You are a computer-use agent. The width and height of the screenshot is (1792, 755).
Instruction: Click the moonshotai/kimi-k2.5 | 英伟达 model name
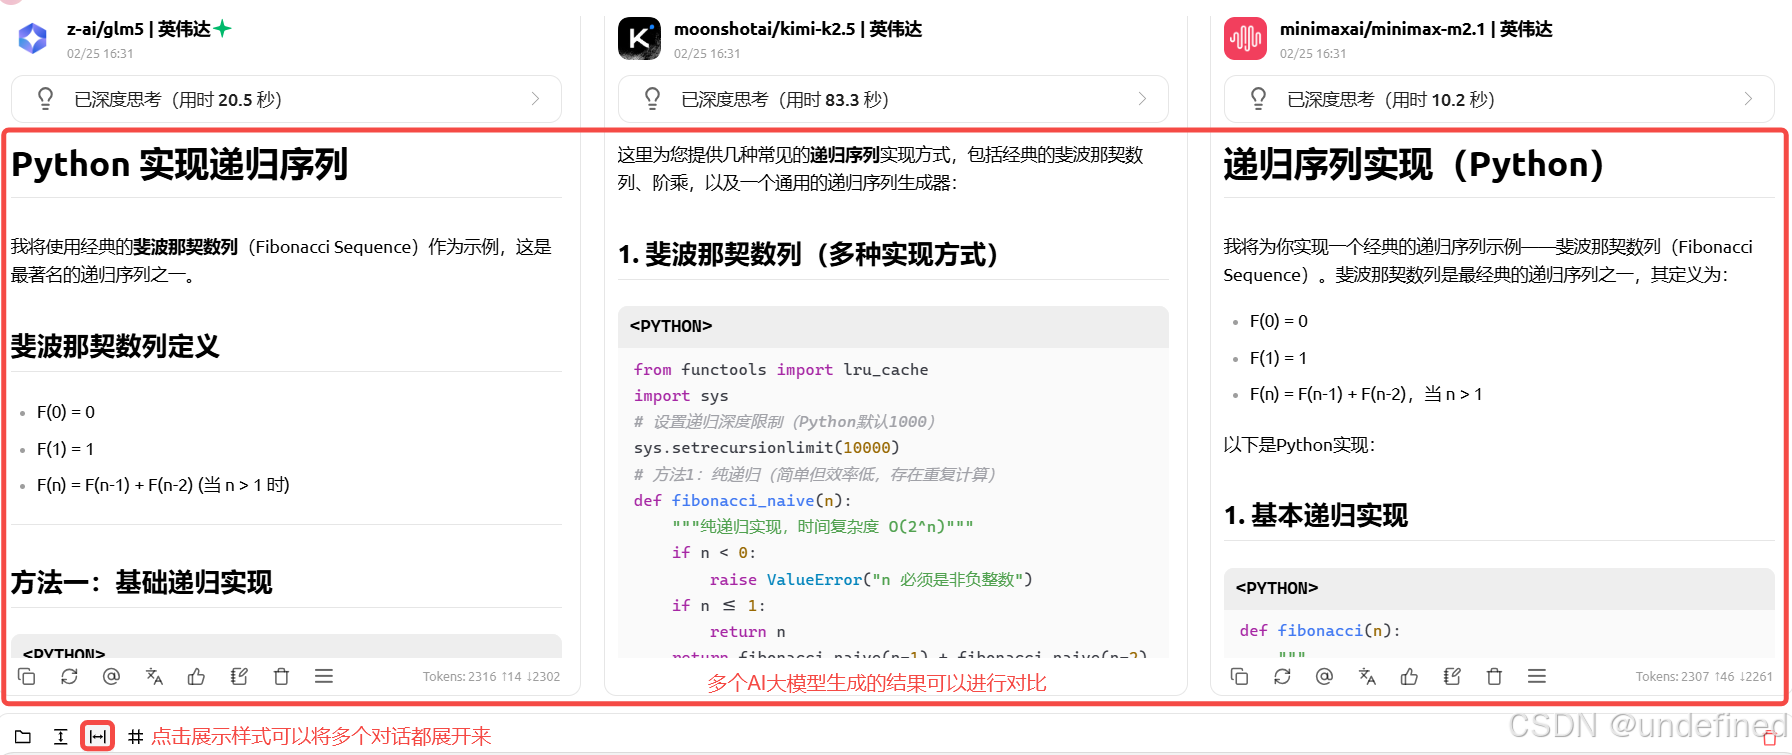tap(798, 29)
